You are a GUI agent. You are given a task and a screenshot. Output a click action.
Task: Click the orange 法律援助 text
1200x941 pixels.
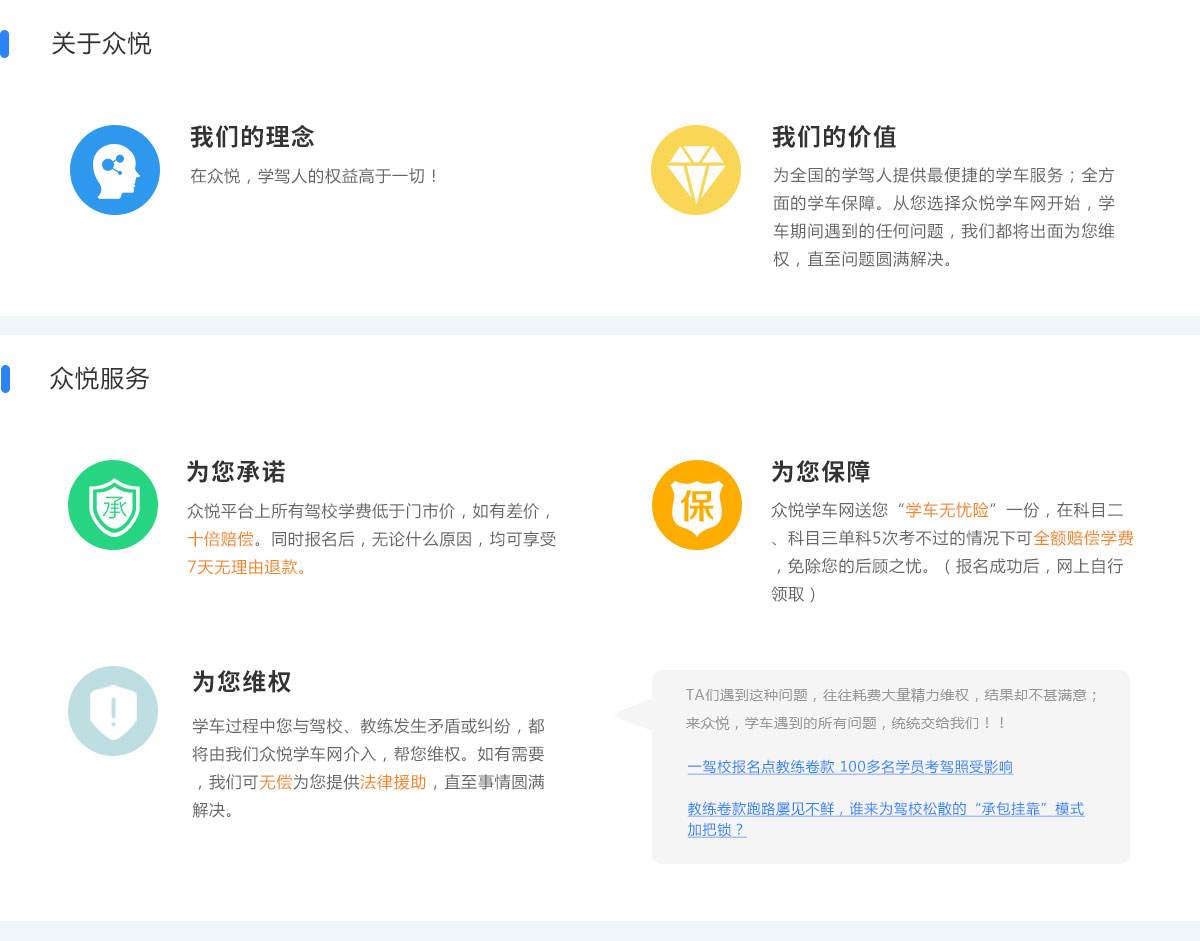click(x=393, y=782)
